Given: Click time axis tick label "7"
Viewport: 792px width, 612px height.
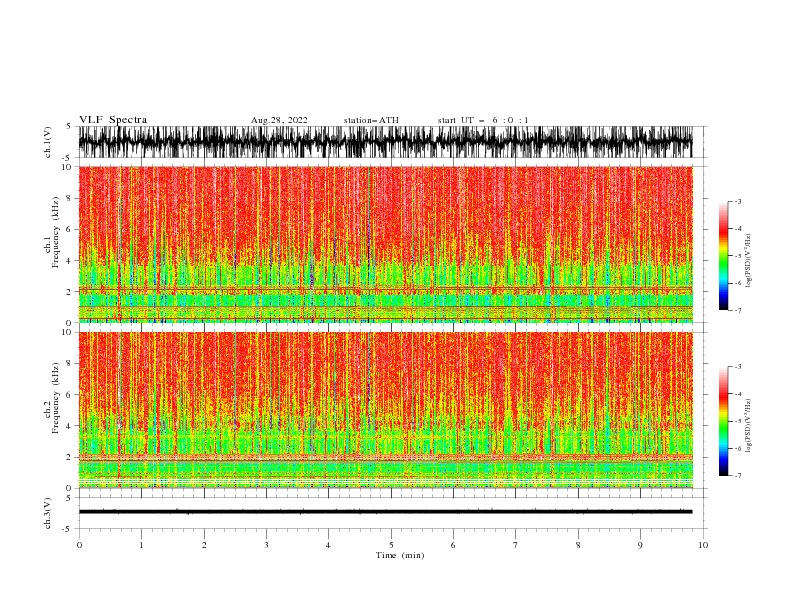Looking at the screenshot, I should tap(516, 545).
